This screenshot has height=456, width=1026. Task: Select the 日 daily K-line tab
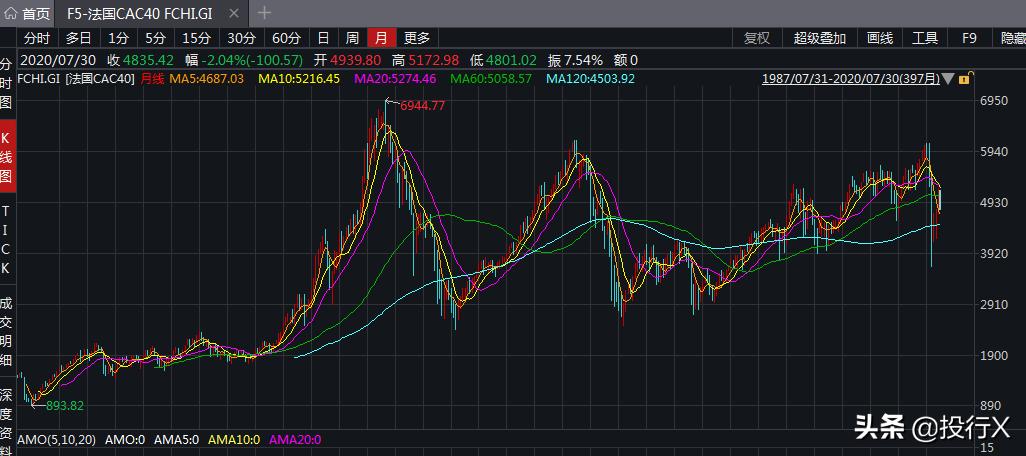[x=323, y=38]
